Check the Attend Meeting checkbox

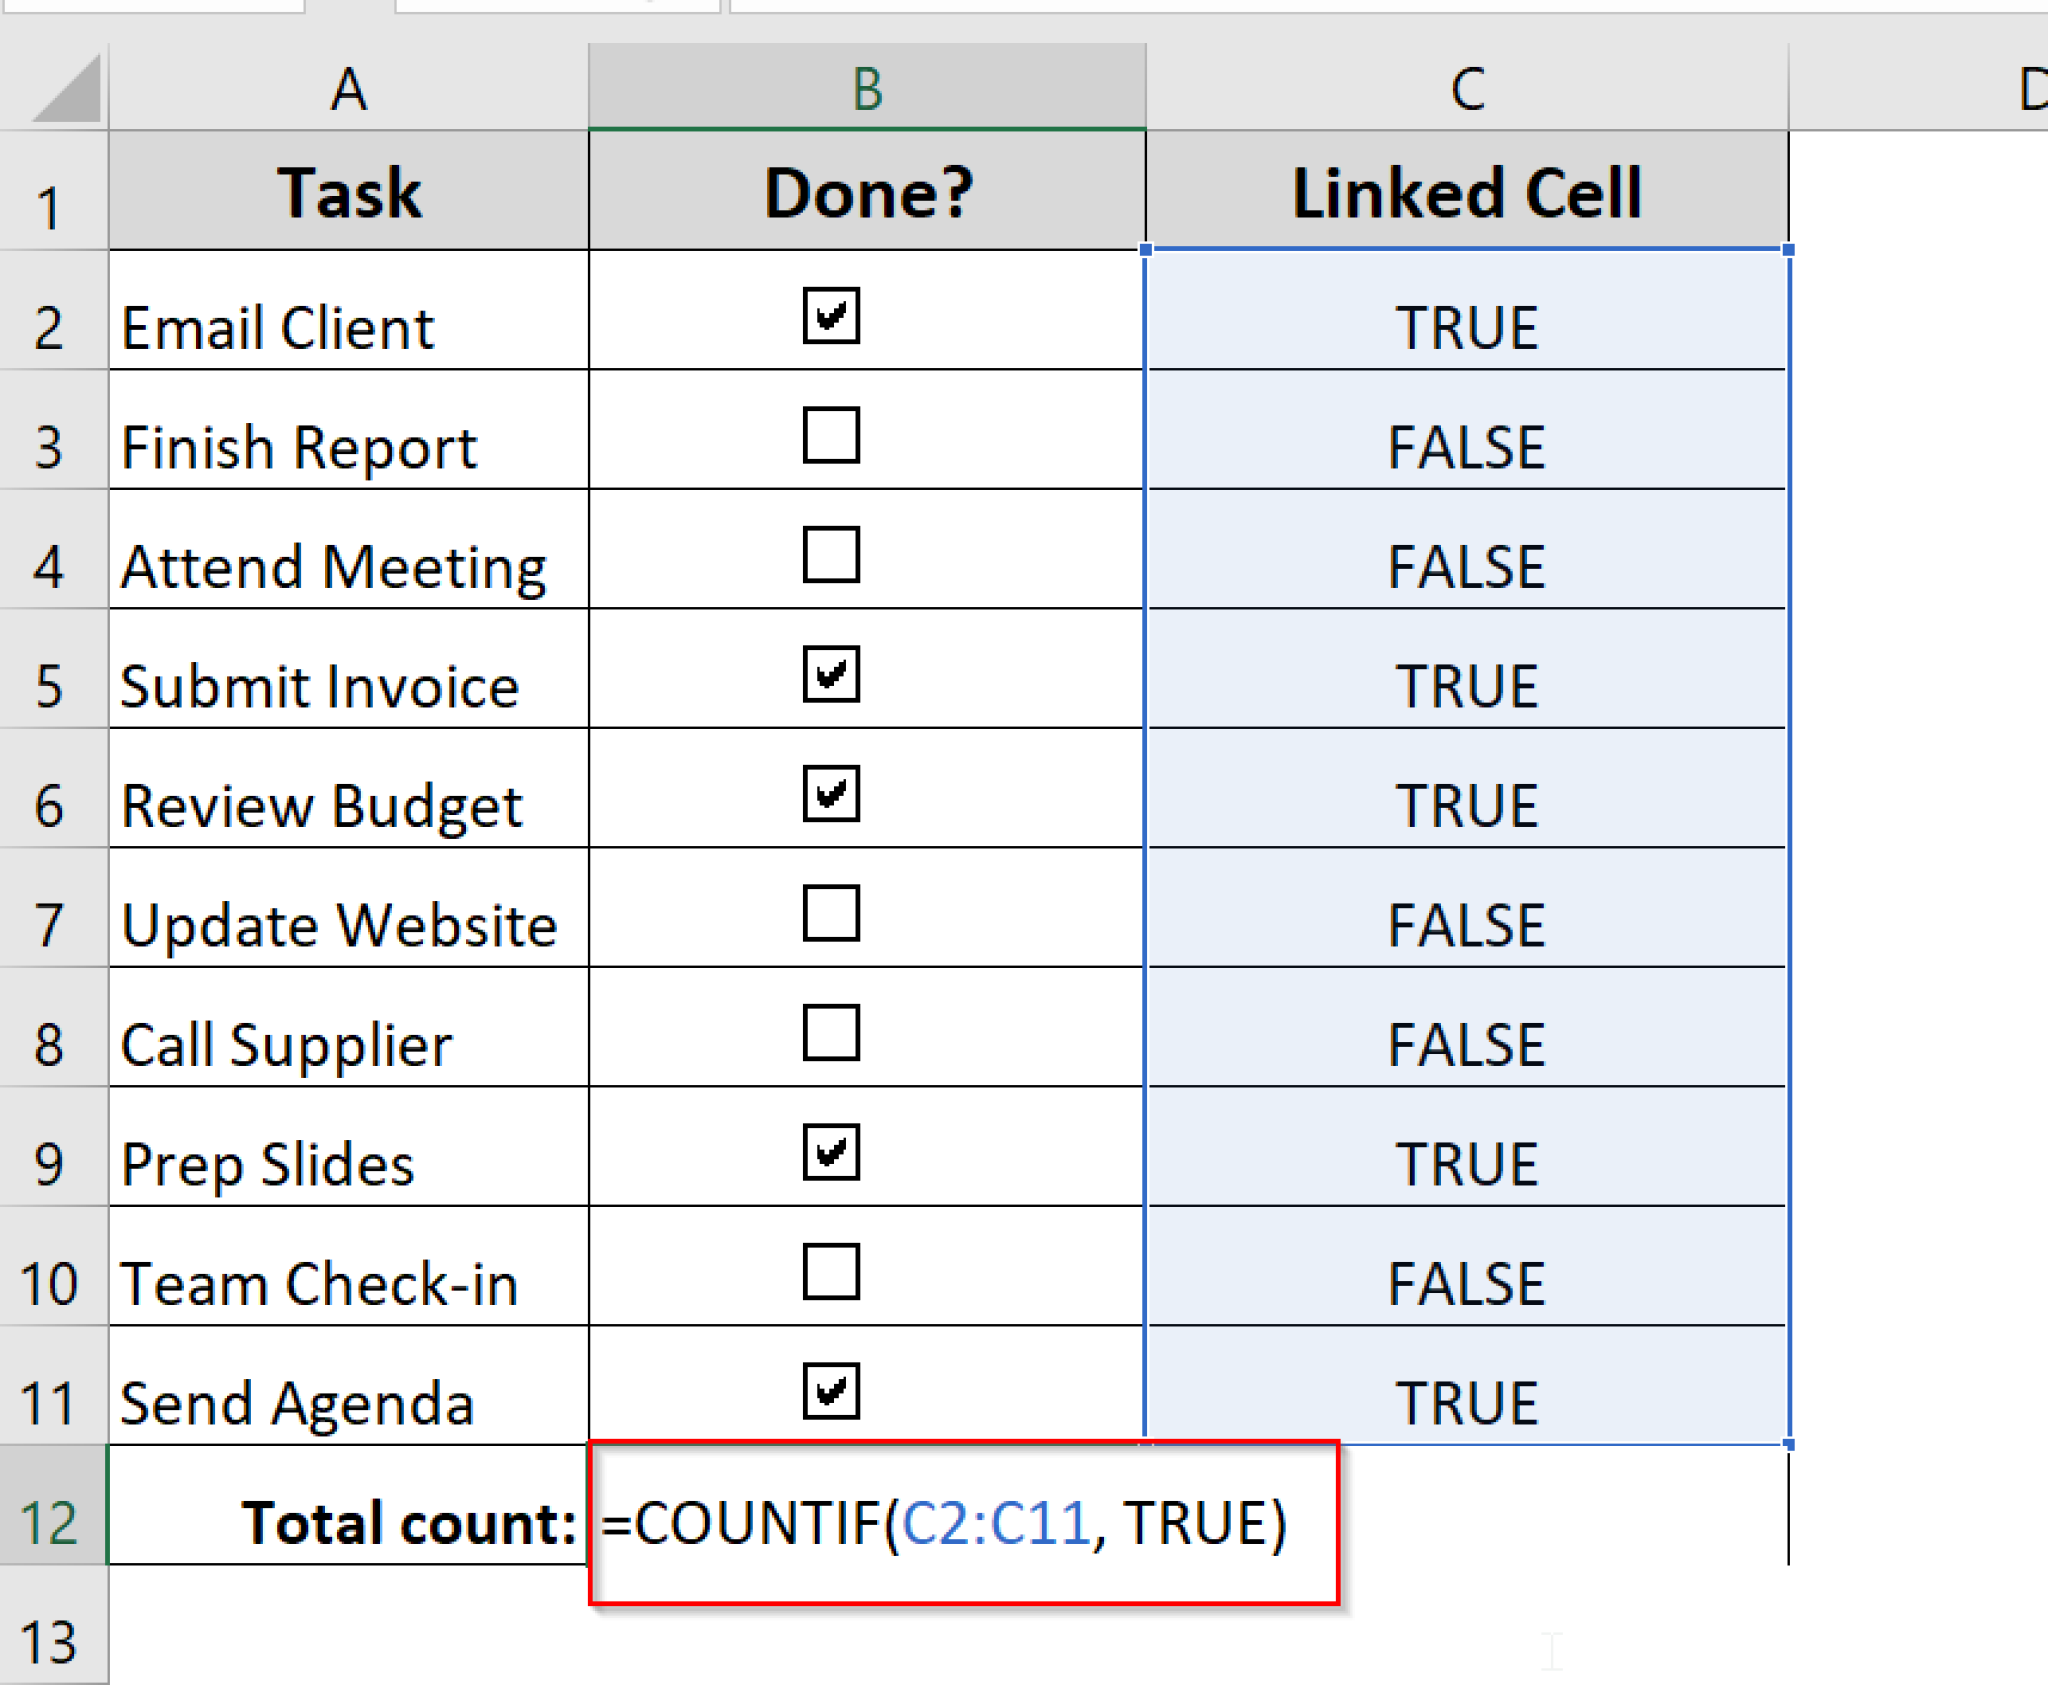click(833, 557)
